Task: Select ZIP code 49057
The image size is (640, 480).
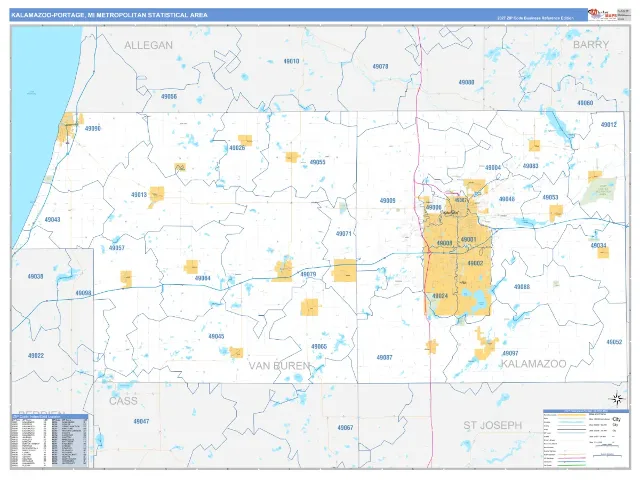Action: (117, 248)
